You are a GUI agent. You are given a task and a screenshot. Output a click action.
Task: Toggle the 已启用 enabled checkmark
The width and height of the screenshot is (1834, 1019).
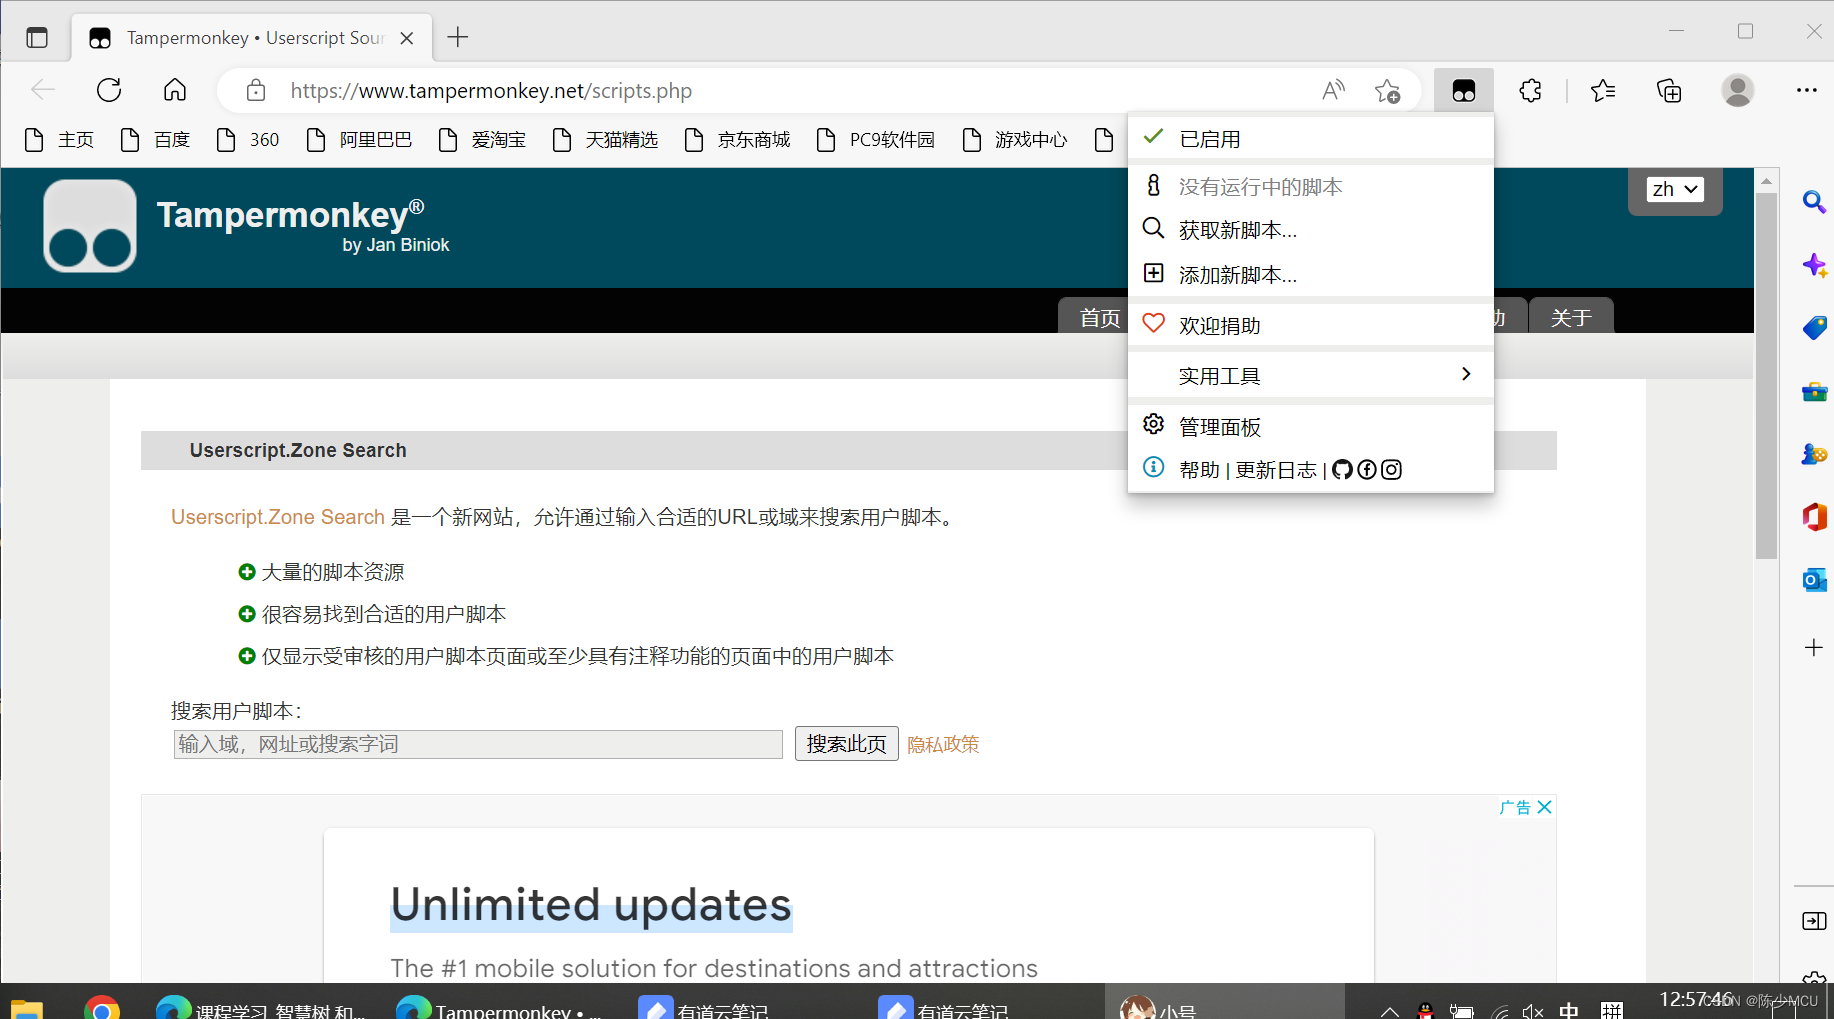pyautogui.click(x=1153, y=137)
